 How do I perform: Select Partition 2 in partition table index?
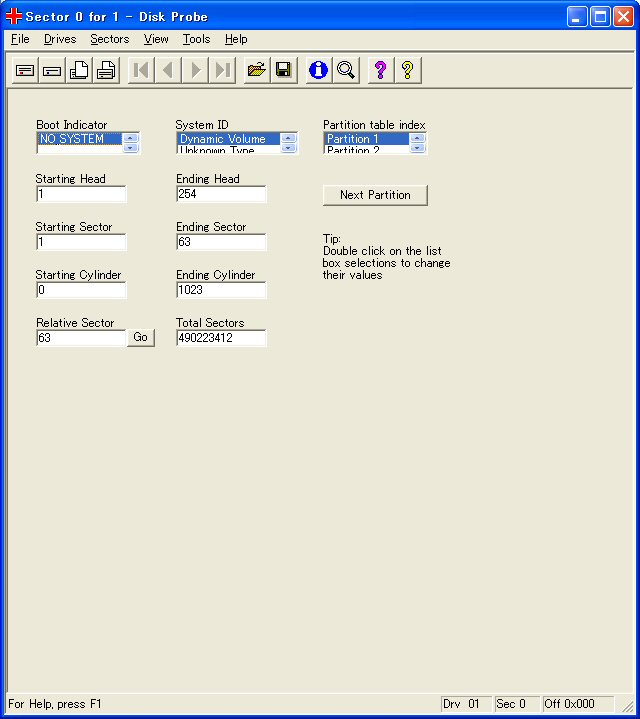click(366, 149)
